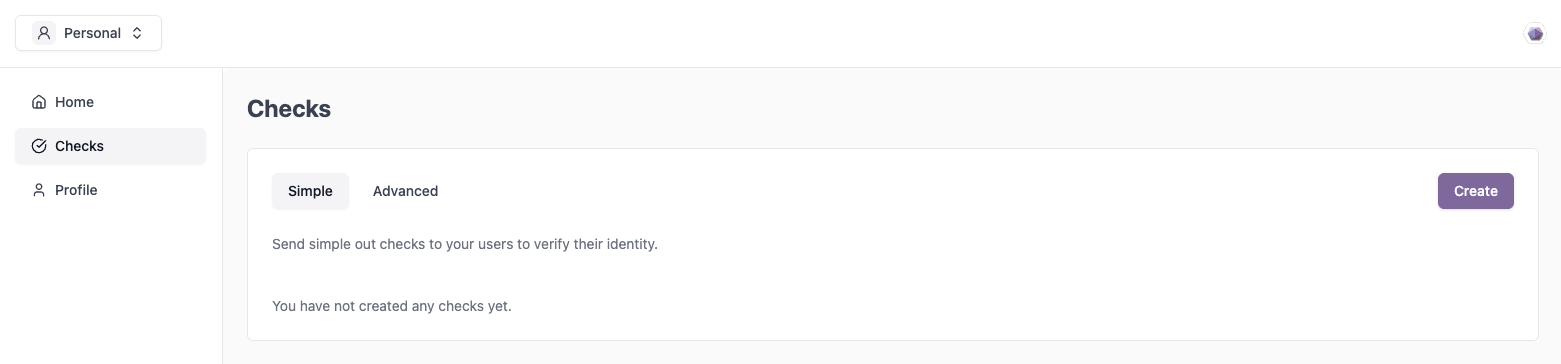Viewport: 1561px width, 364px height.
Task: Switch to the Simple tab
Action: 310,191
